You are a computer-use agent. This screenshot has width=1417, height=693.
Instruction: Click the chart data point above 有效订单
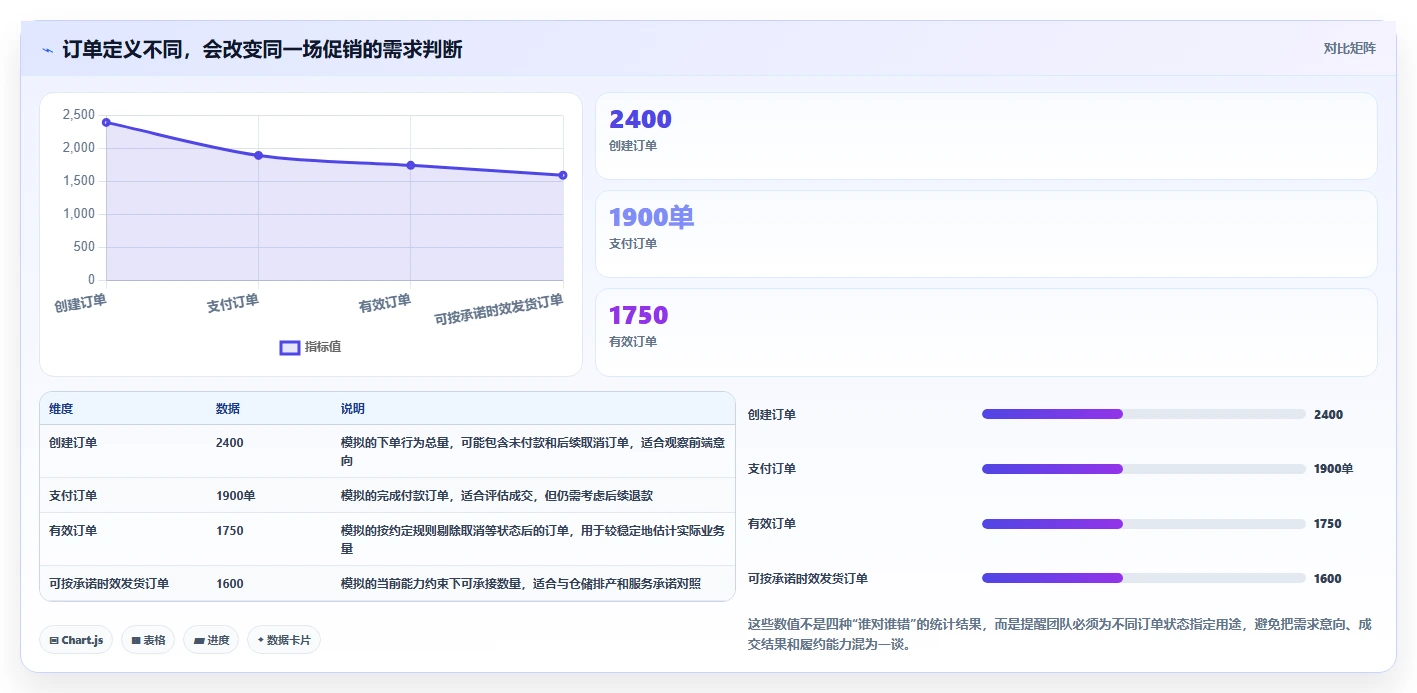click(x=411, y=165)
